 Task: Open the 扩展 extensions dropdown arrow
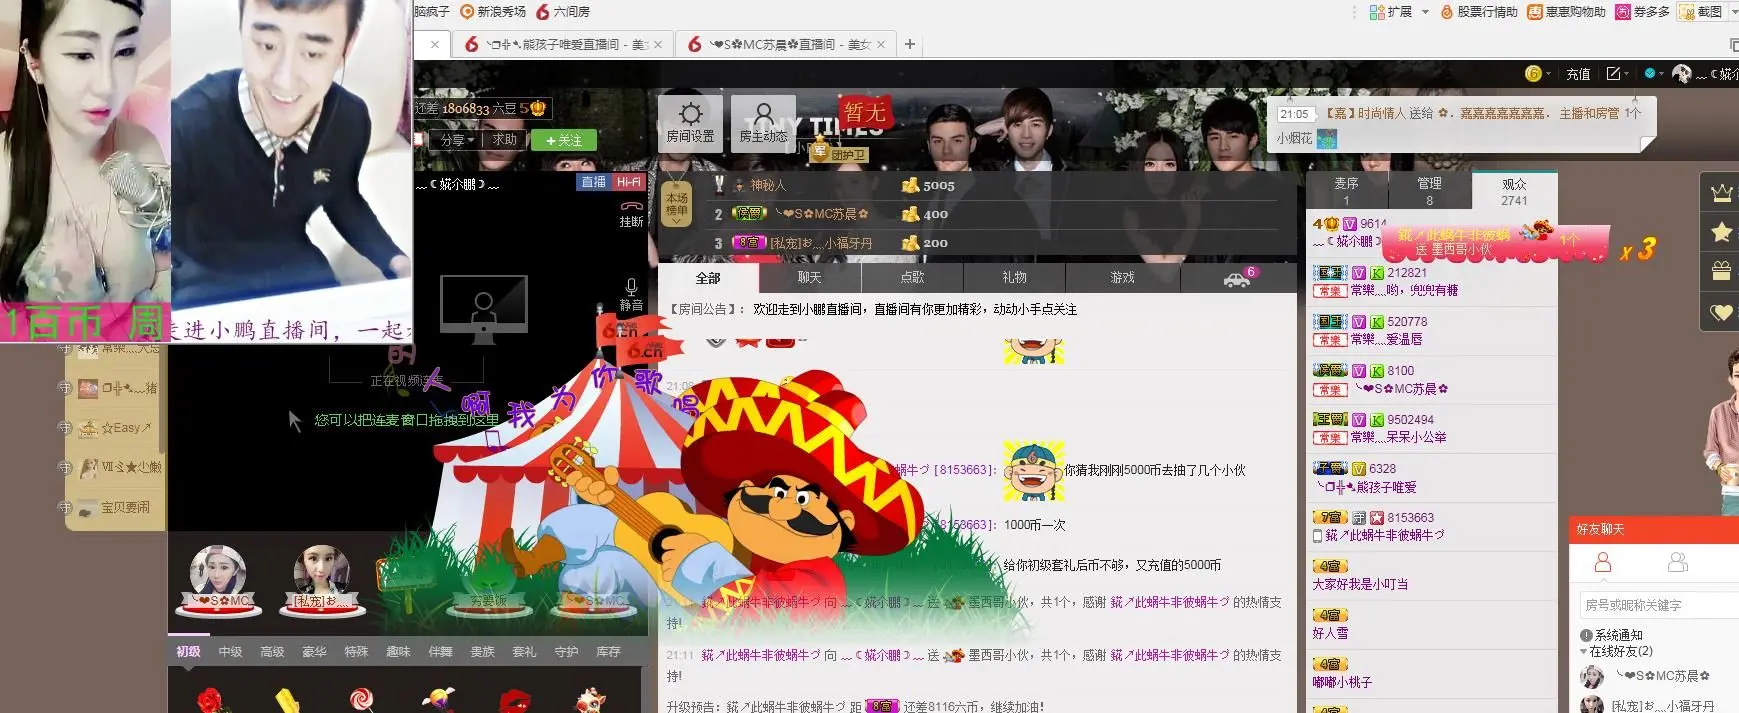coord(1425,12)
